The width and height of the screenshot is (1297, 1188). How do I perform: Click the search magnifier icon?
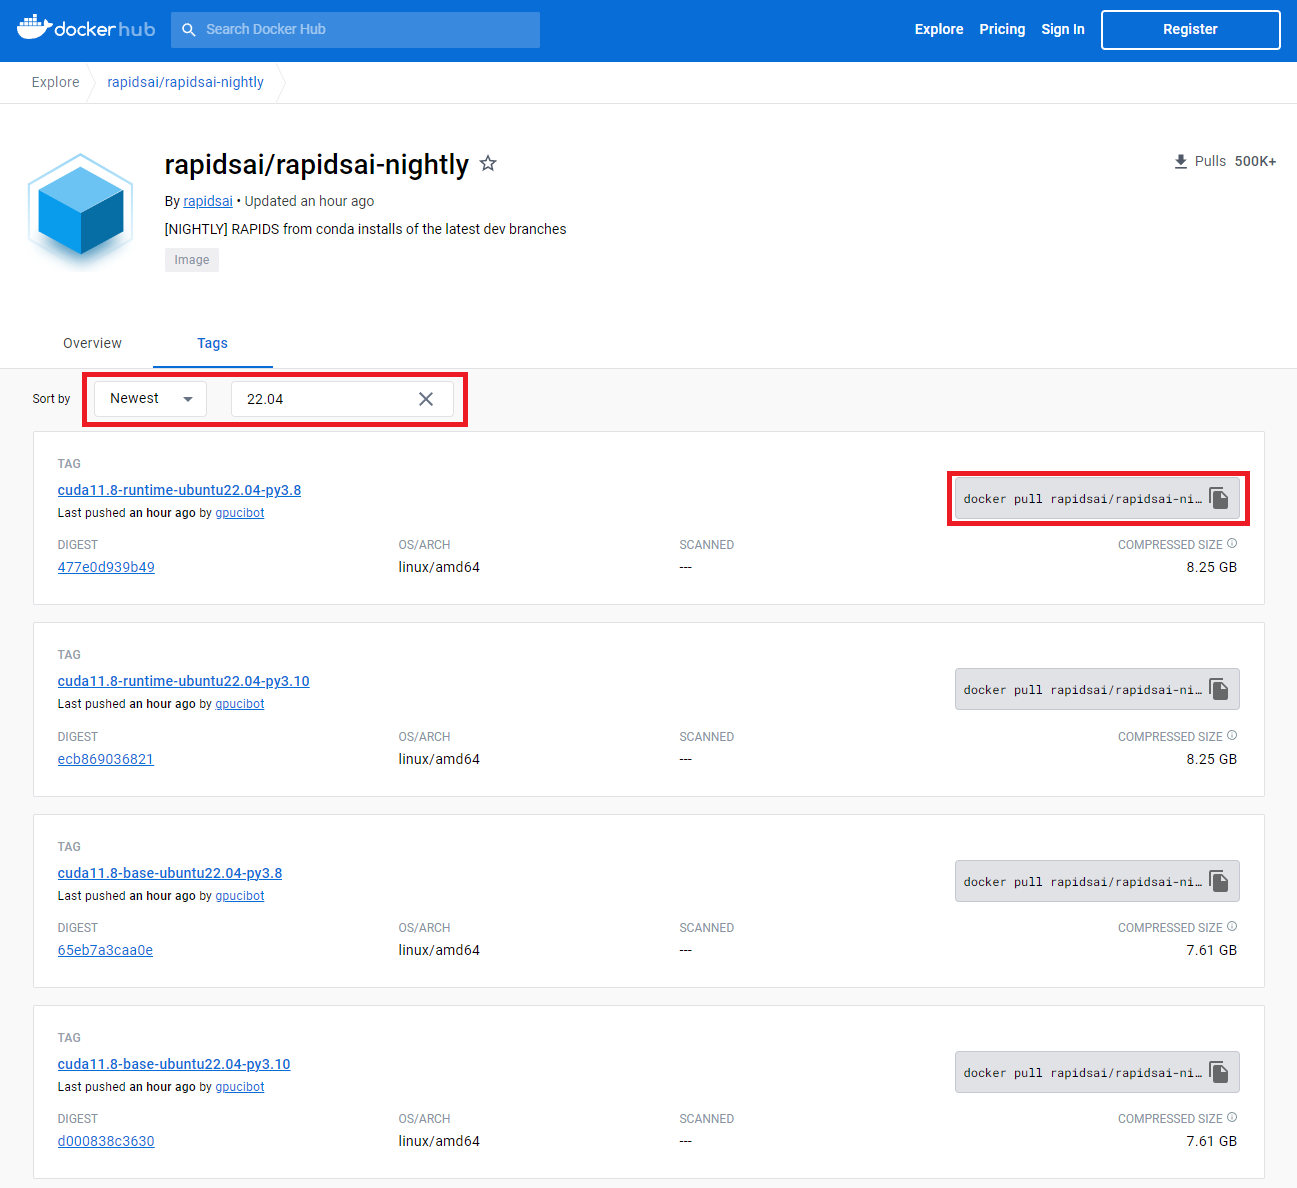pyautogui.click(x=189, y=30)
